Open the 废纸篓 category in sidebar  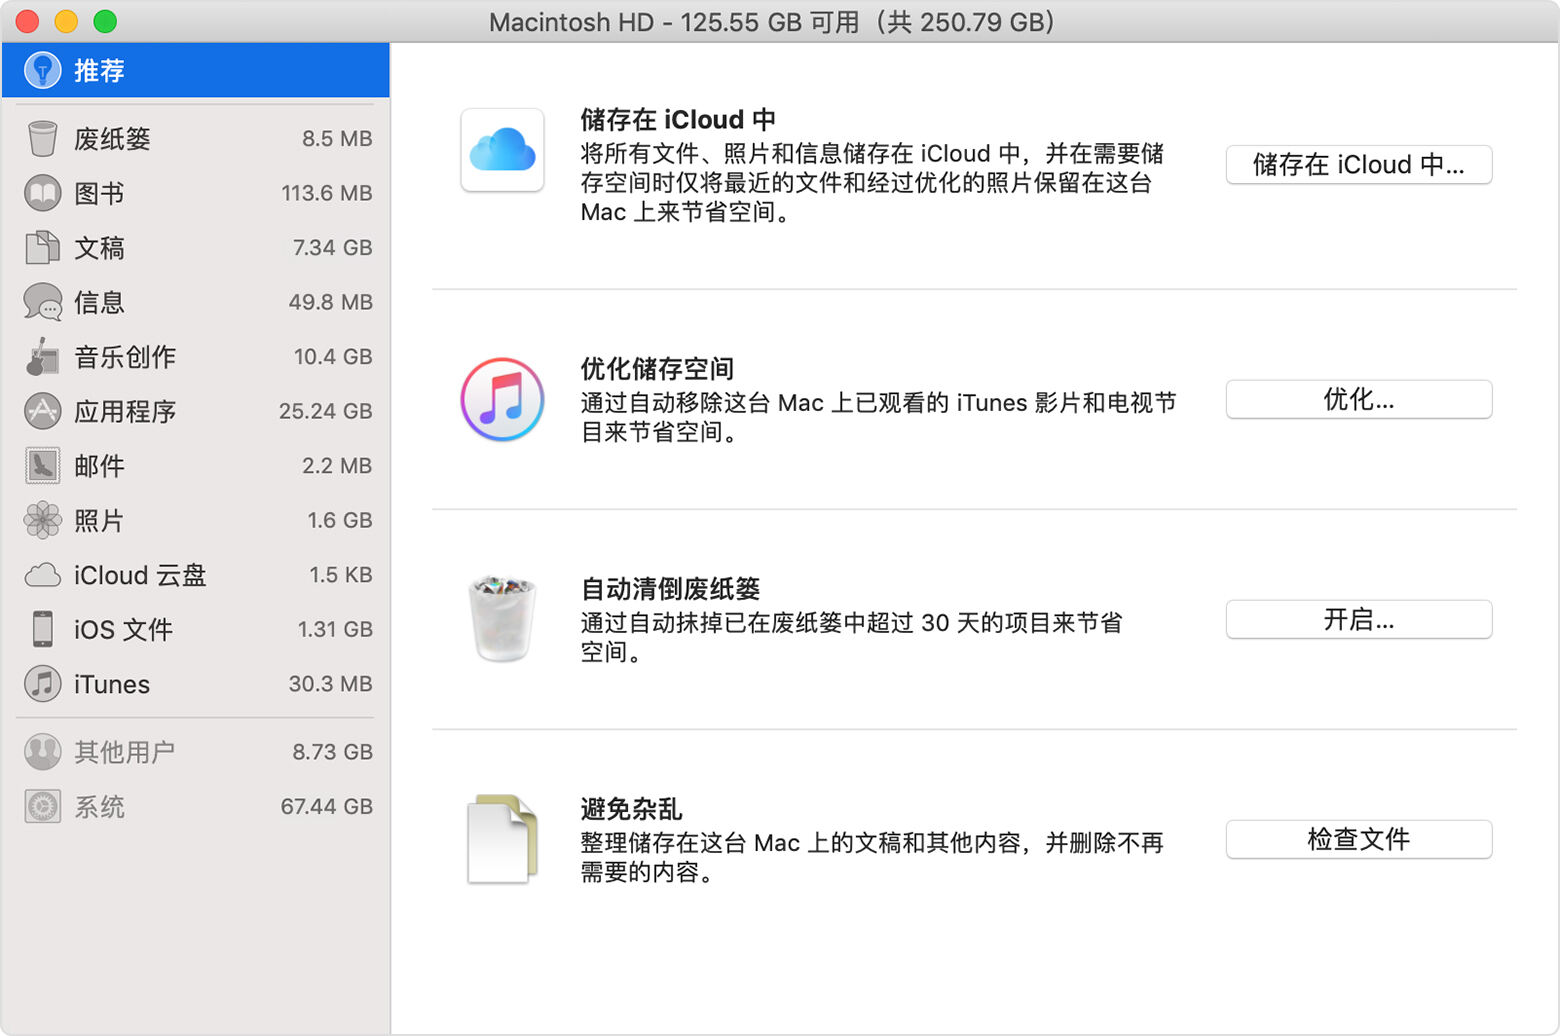coord(196,138)
